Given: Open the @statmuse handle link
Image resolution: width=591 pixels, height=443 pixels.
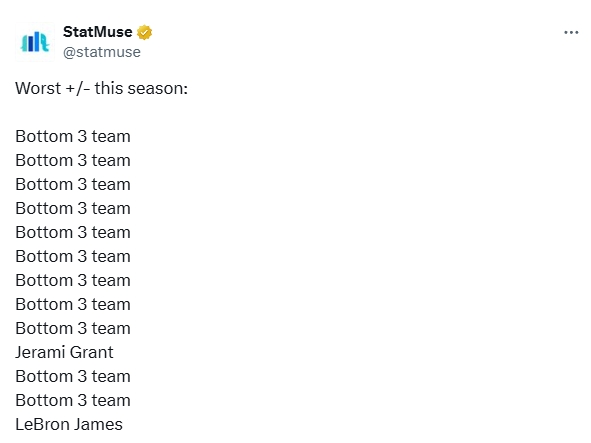Looking at the screenshot, I should [x=102, y=52].
